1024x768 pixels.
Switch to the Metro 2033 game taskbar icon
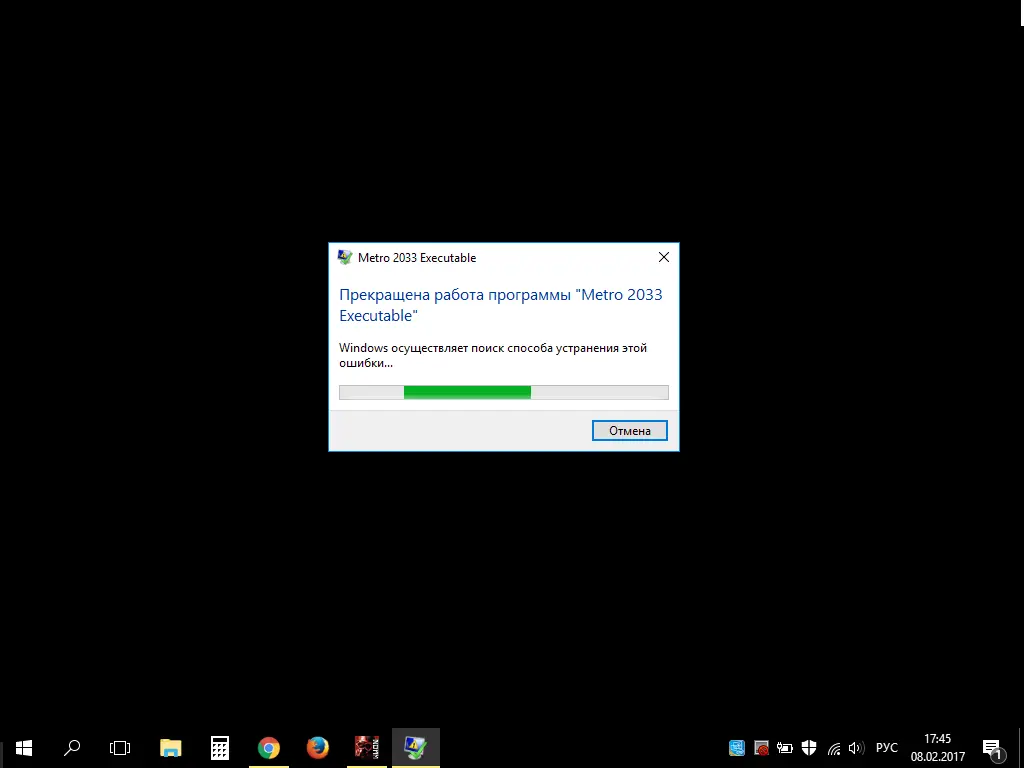[x=366, y=748]
